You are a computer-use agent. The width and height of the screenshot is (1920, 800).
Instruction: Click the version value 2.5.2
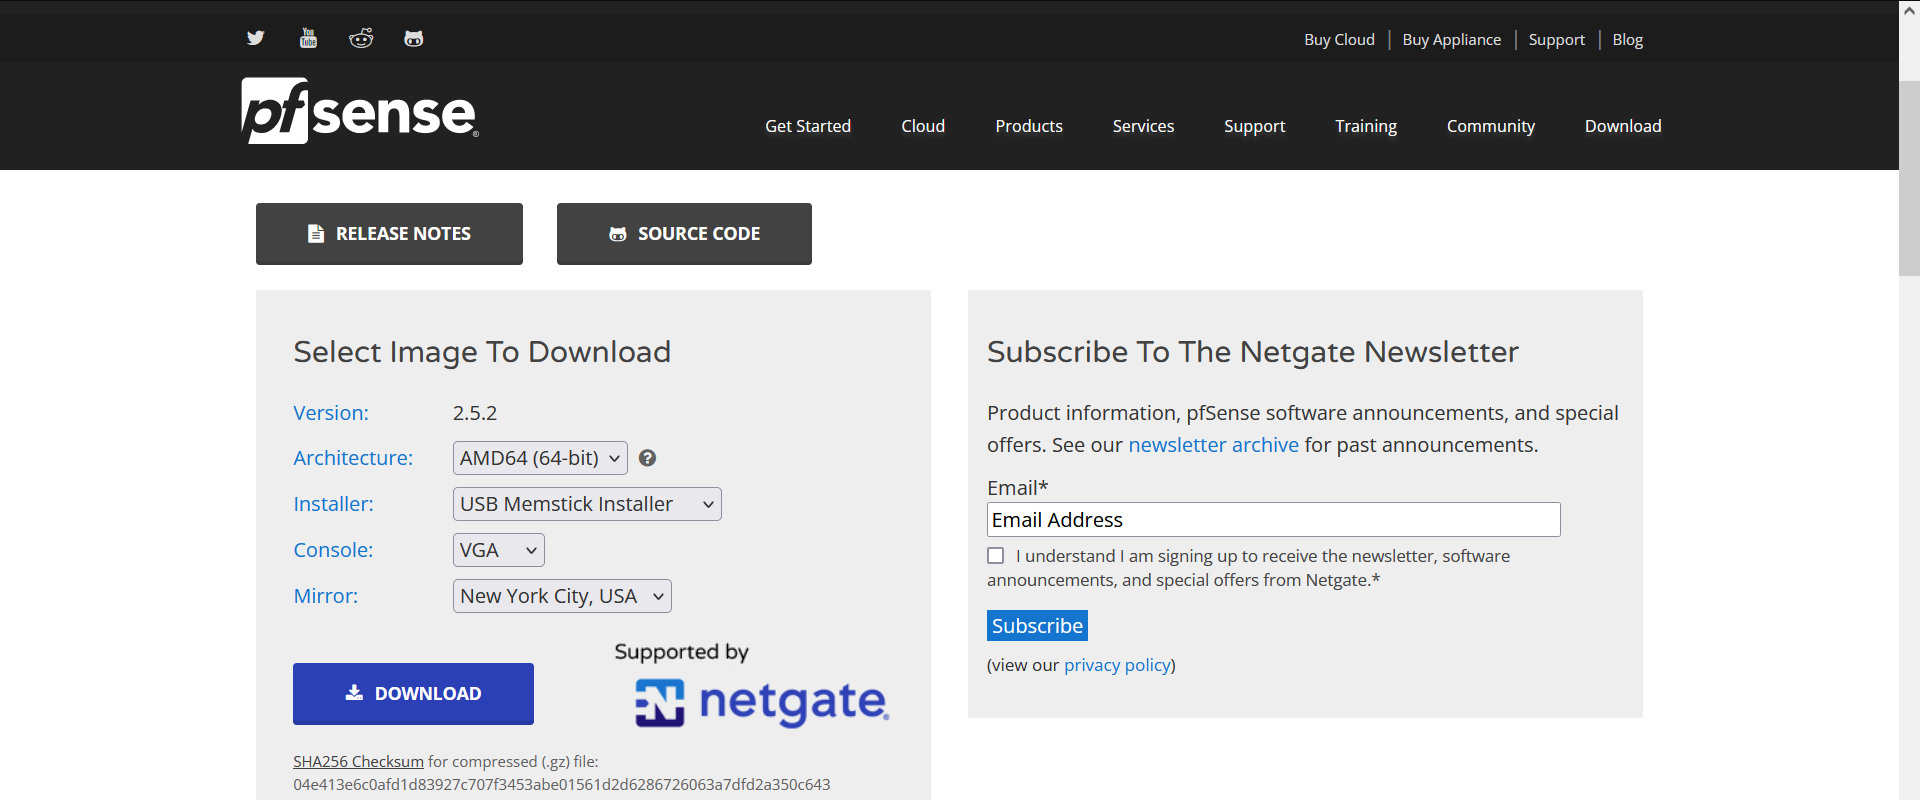pos(475,413)
